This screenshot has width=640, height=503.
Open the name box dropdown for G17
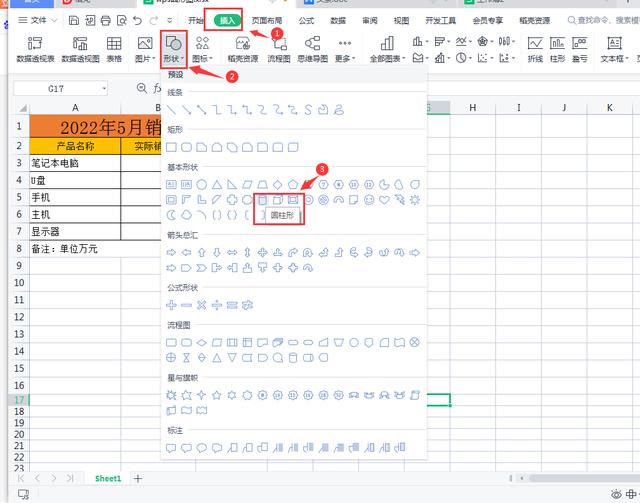tap(104, 89)
